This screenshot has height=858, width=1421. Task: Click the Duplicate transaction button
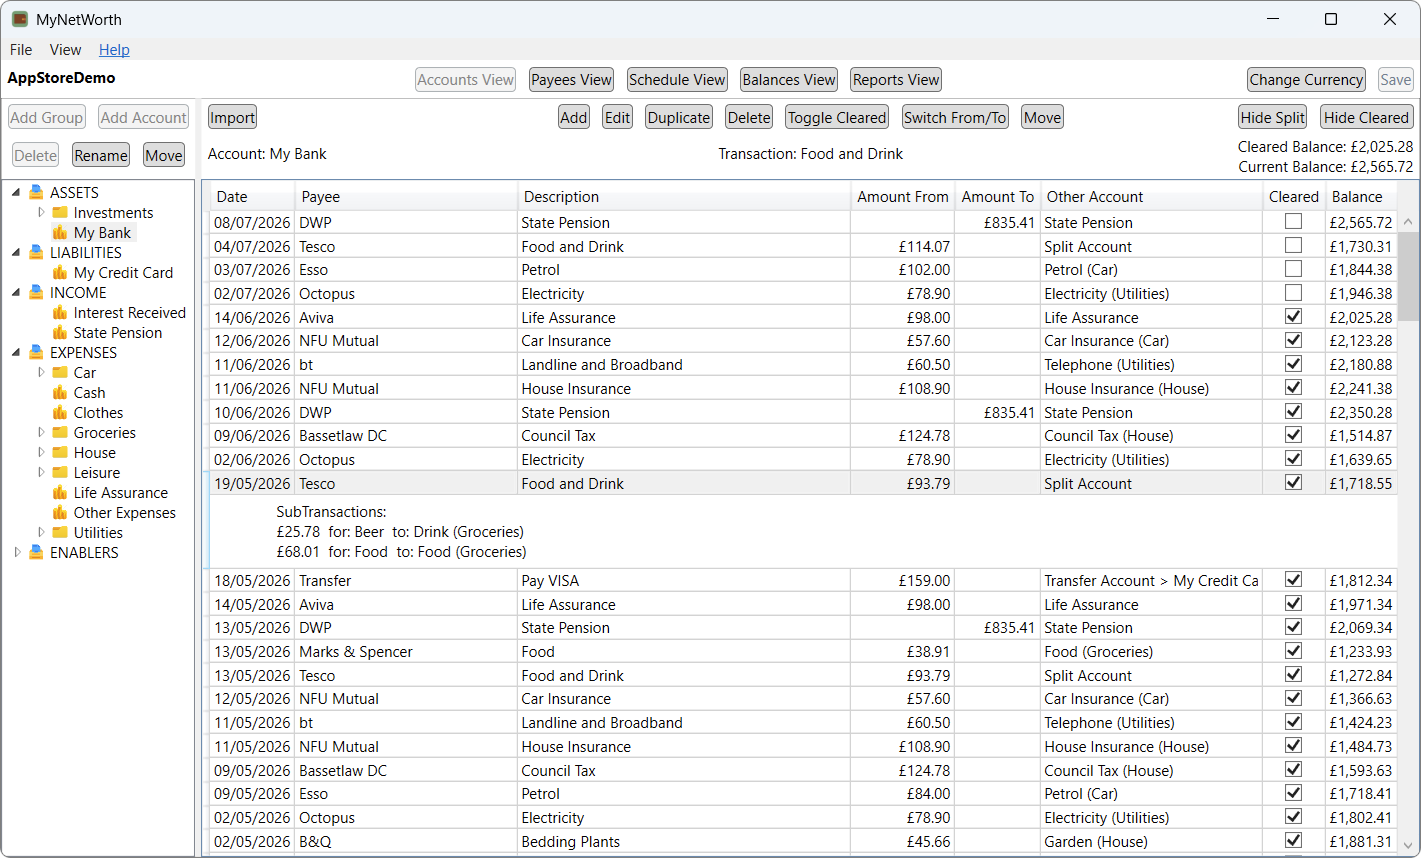pos(678,117)
